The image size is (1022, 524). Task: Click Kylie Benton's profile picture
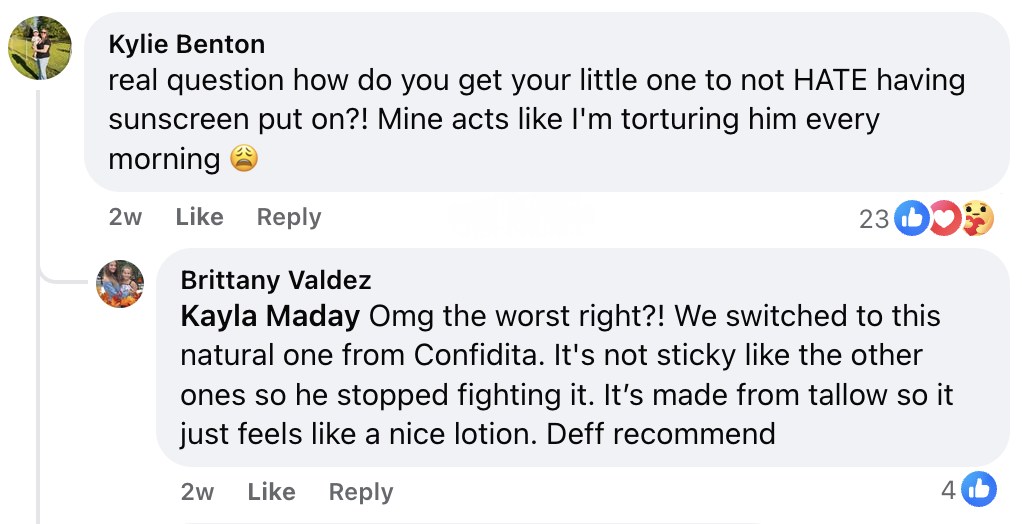click(40, 49)
